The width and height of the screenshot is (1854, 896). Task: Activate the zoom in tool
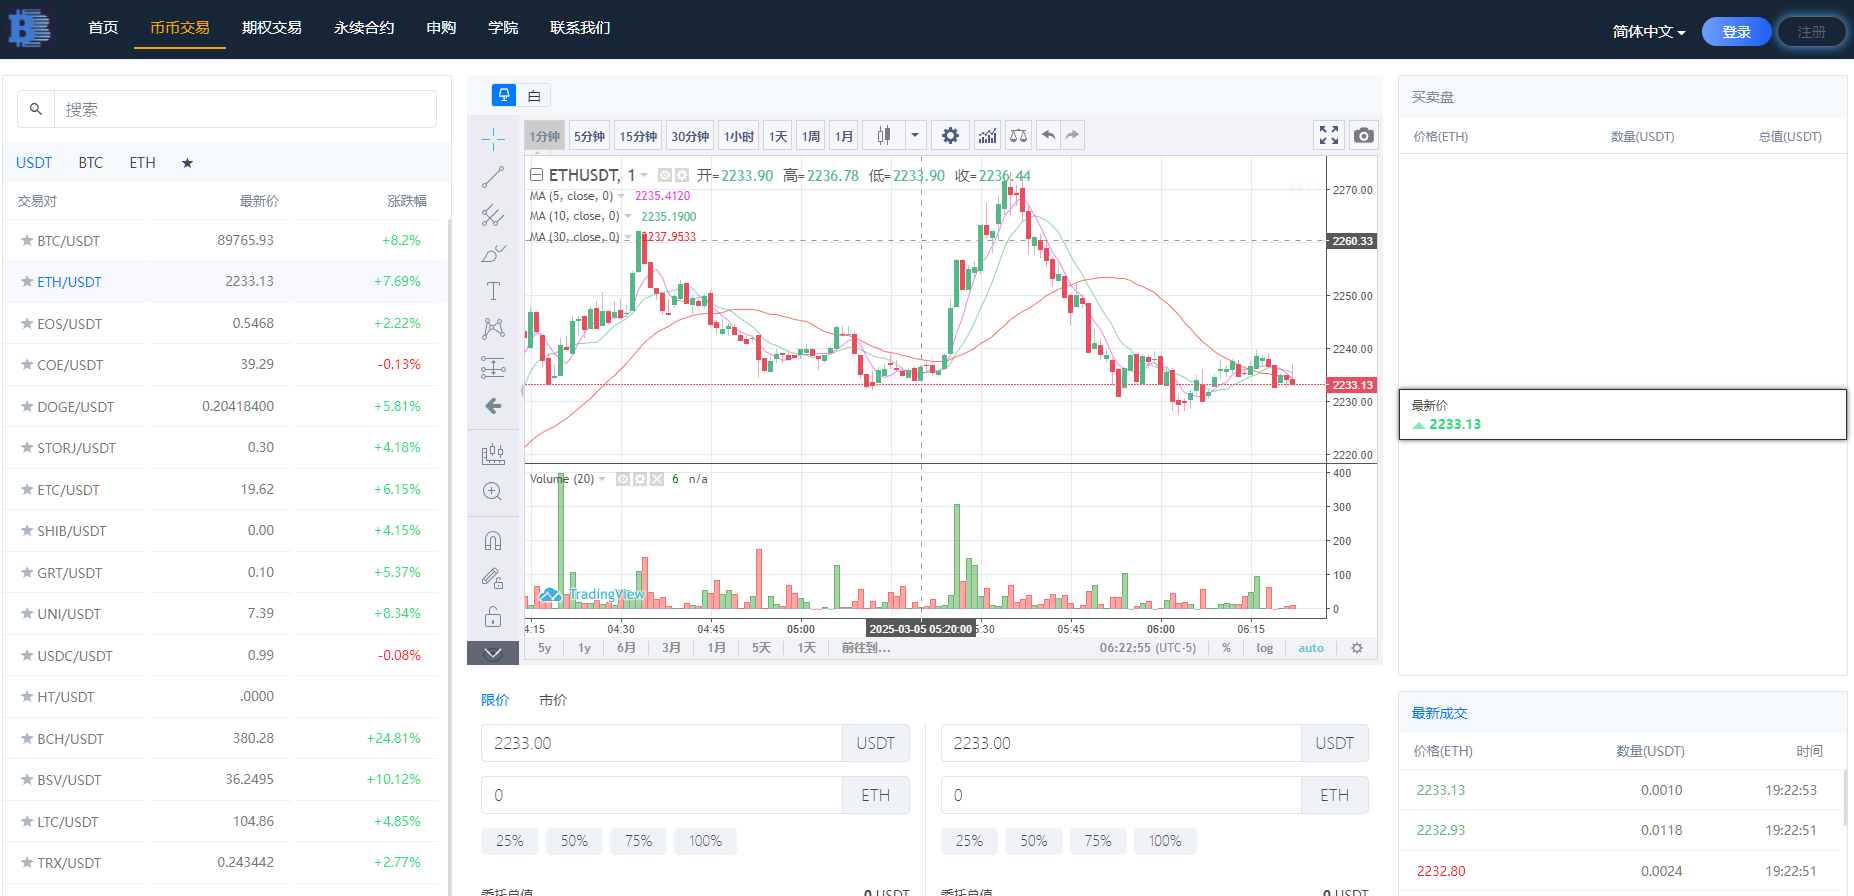click(493, 492)
